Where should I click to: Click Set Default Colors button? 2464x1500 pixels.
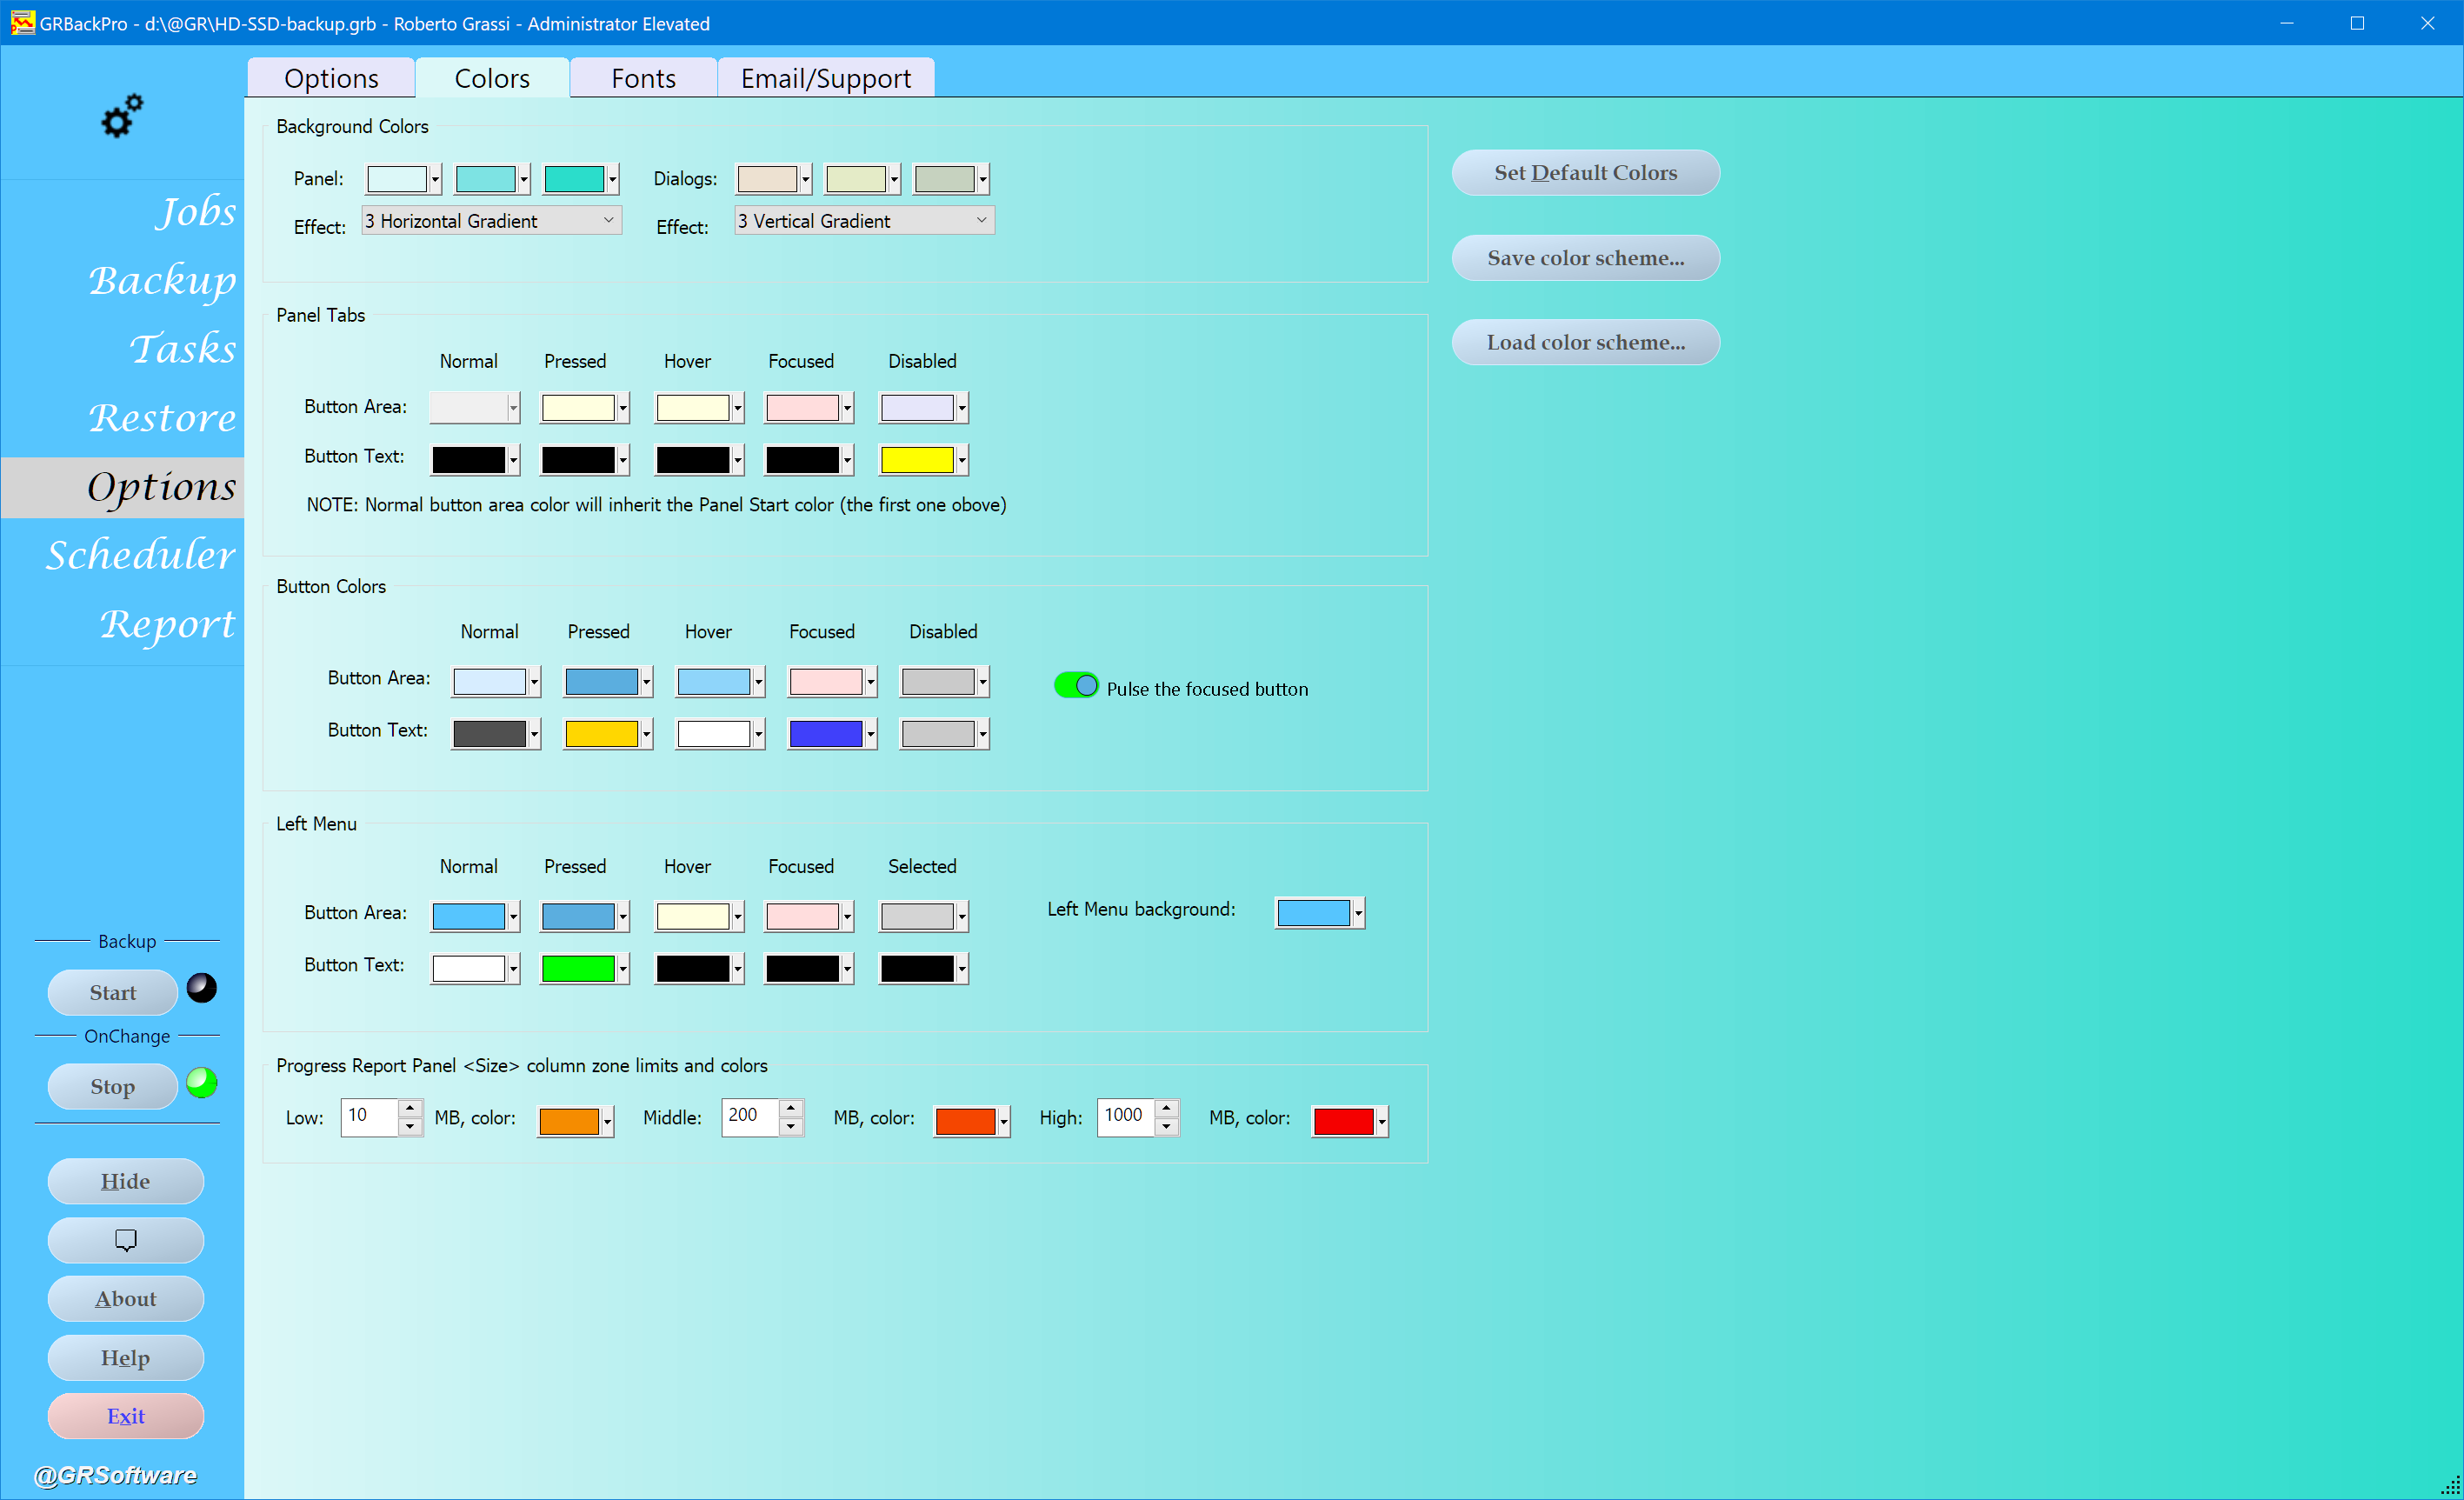tap(1585, 173)
